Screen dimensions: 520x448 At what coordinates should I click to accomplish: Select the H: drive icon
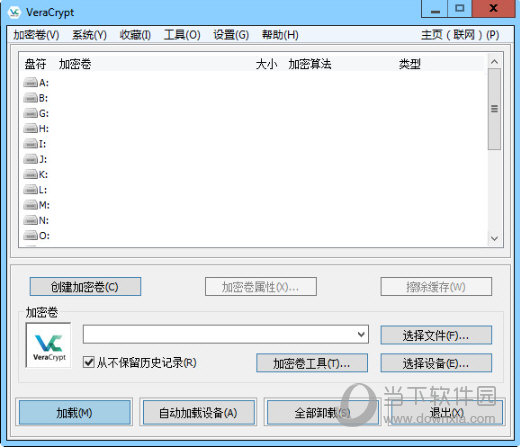[30, 128]
